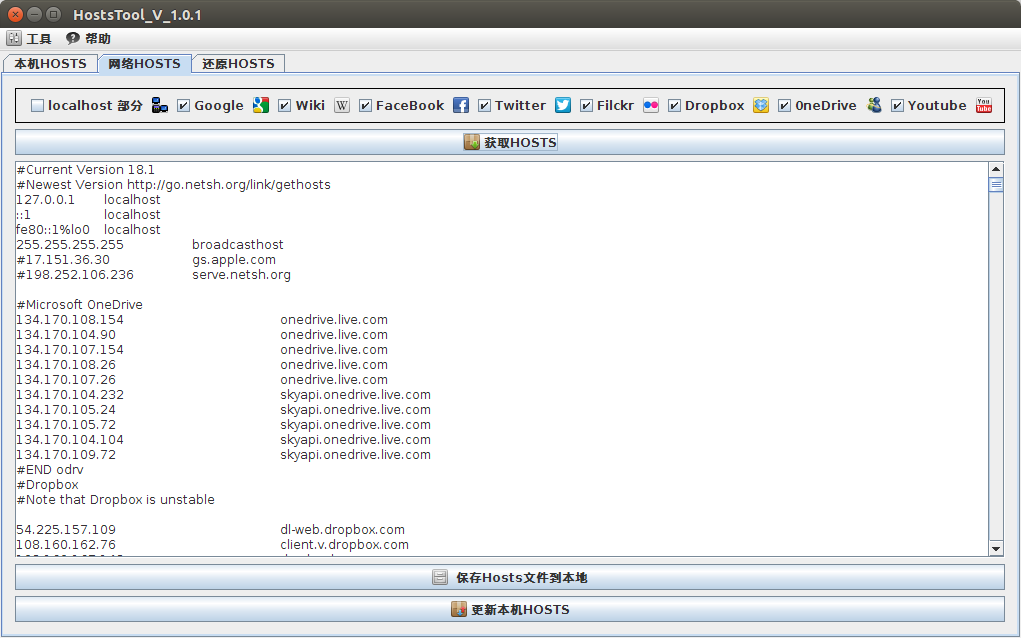Click the IP '134.170.105.72'

66,424
